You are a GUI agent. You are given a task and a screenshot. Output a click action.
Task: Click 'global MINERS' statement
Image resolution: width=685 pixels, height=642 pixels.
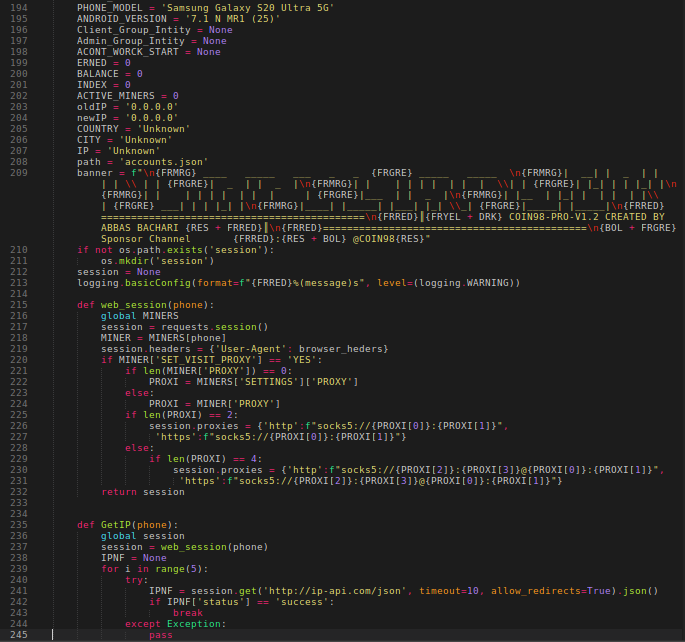coord(140,316)
